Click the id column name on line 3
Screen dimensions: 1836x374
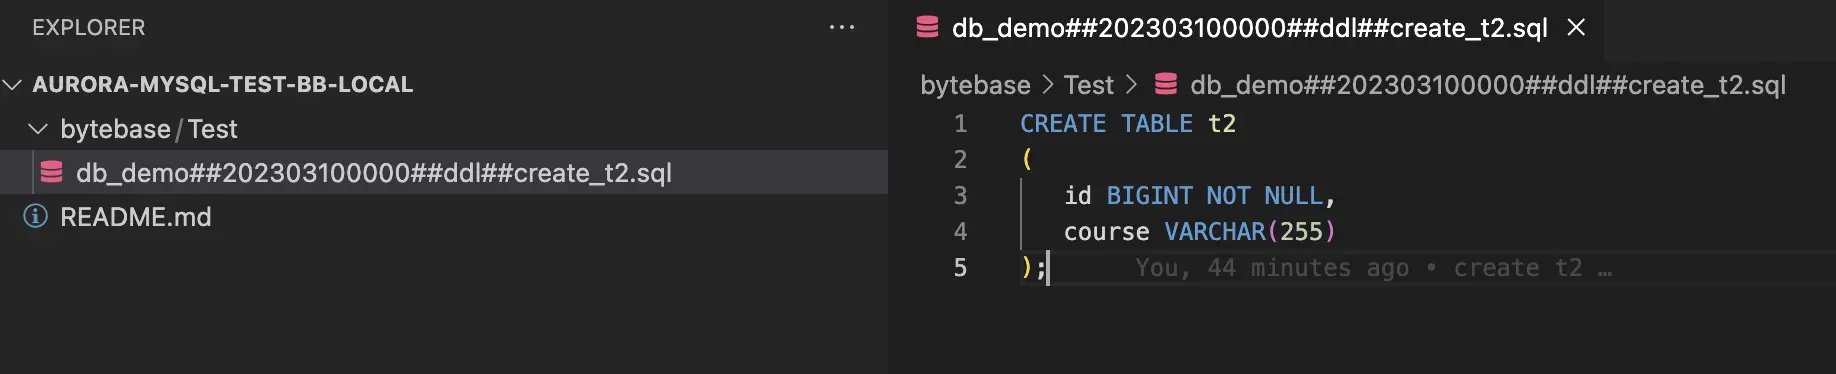tap(1077, 196)
